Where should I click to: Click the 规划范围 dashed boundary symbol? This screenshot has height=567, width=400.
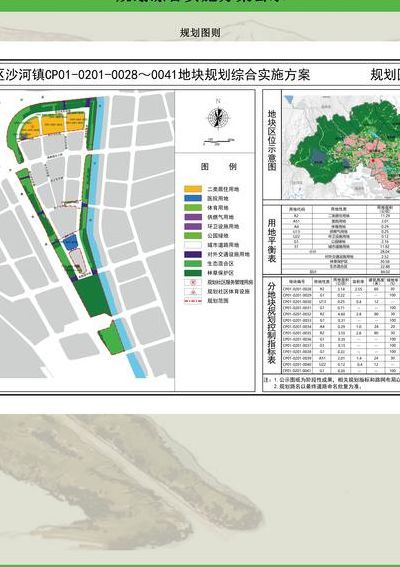pyautogui.click(x=193, y=301)
